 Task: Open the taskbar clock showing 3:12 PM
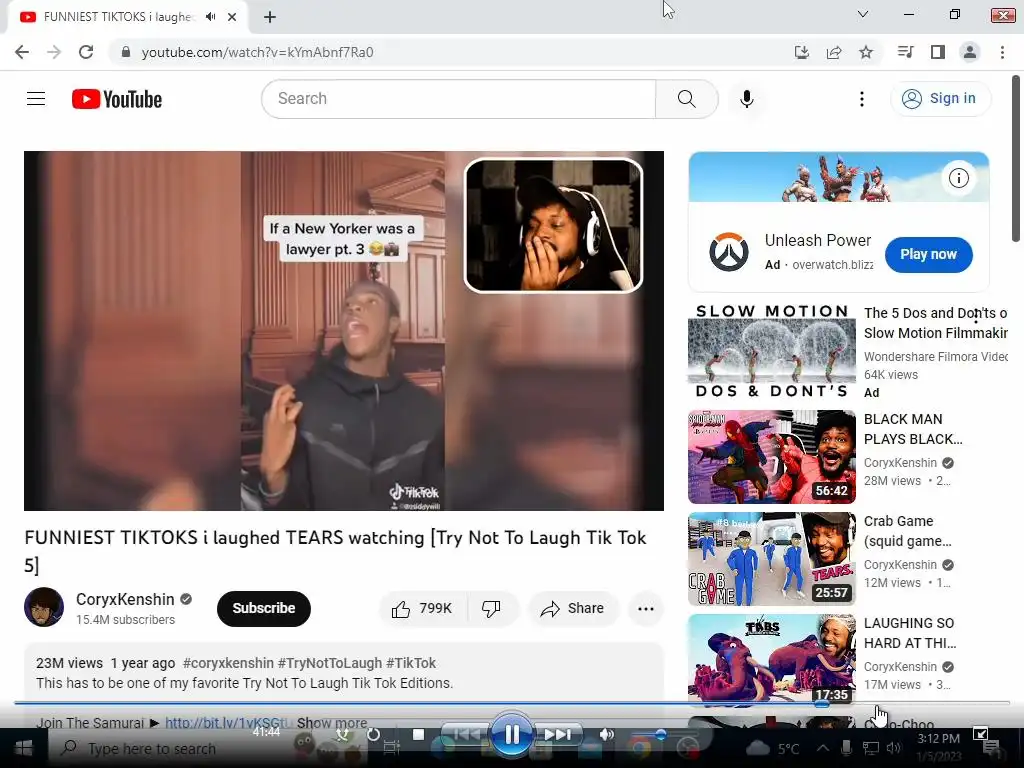point(938,747)
